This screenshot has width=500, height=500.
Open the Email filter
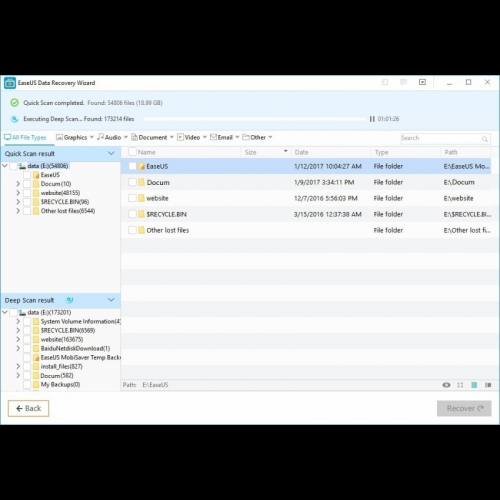pos(225,137)
